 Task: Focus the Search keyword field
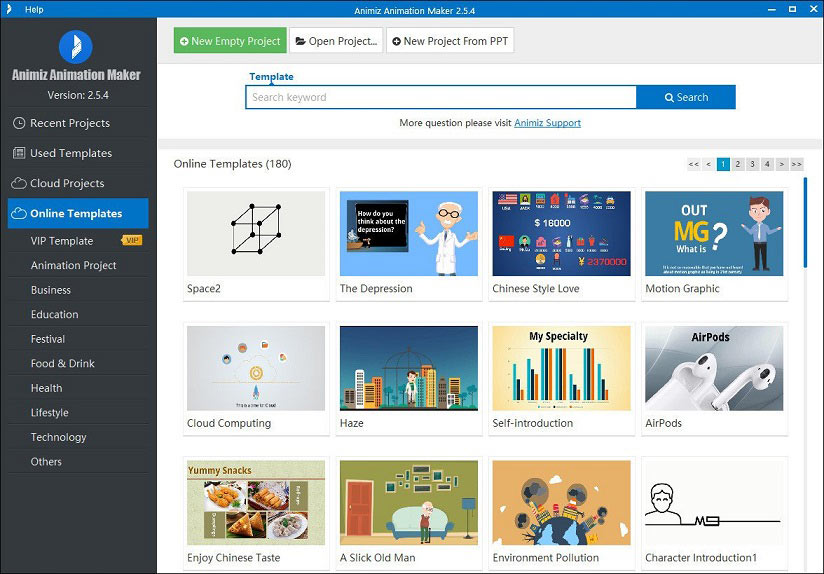pos(440,97)
